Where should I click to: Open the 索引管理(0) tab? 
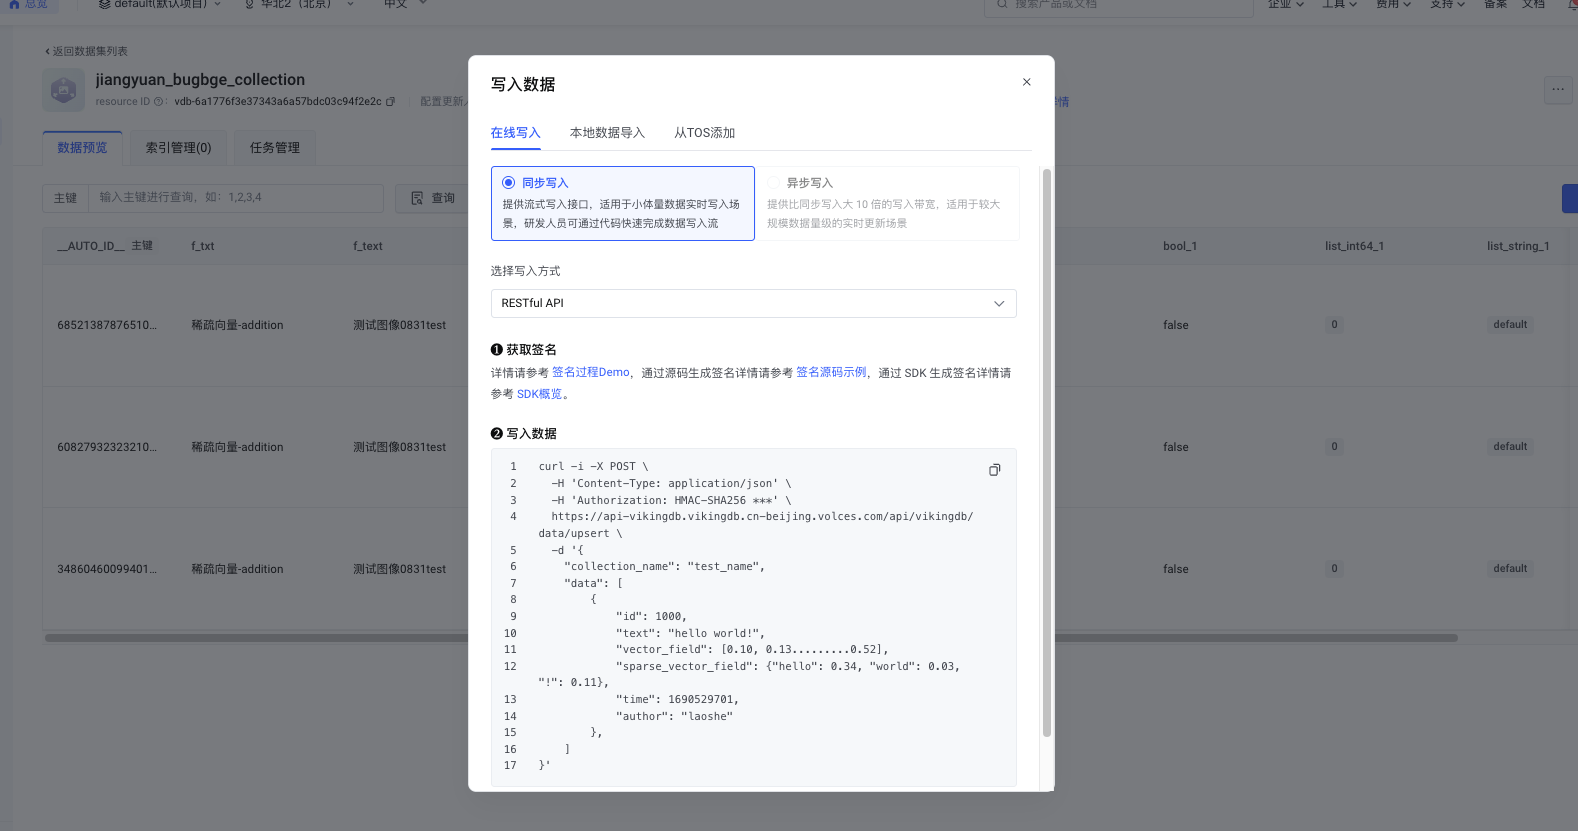click(x=178, y=148)
